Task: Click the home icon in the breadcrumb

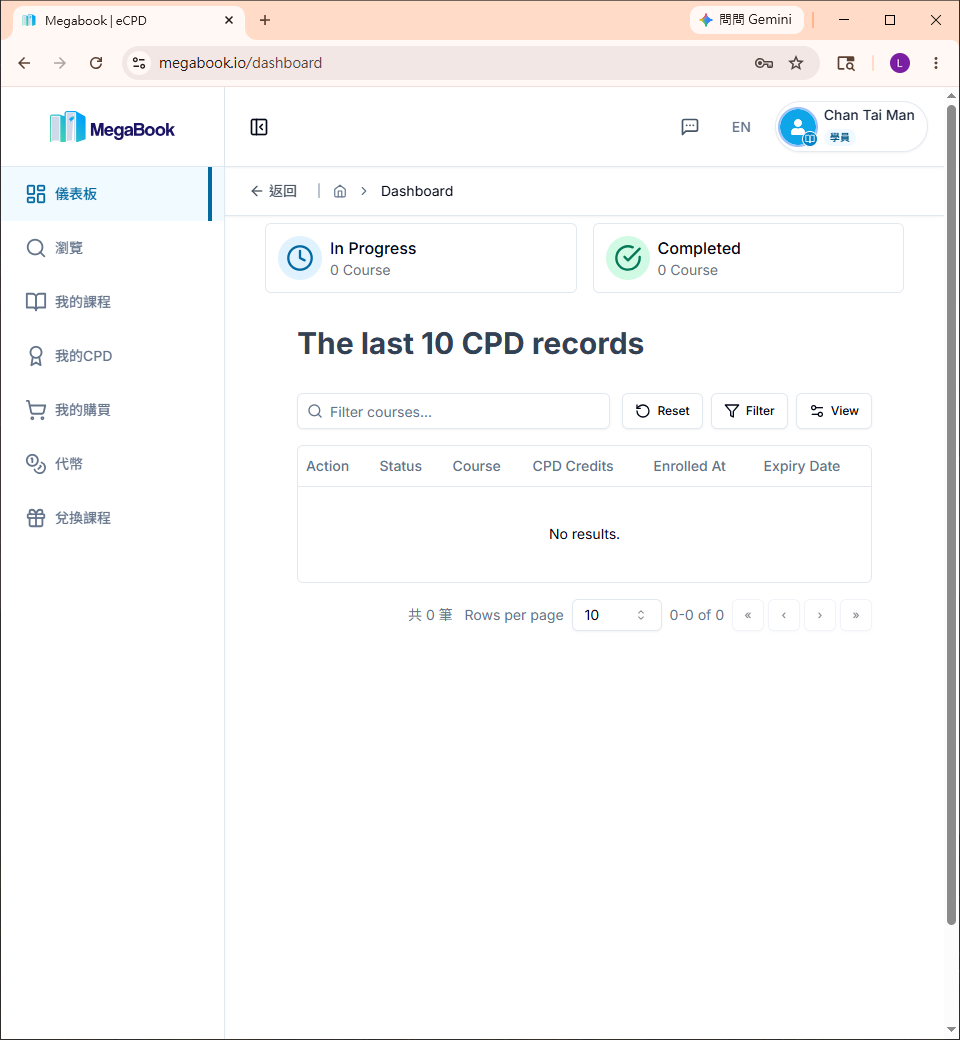Action: point(340,191)
